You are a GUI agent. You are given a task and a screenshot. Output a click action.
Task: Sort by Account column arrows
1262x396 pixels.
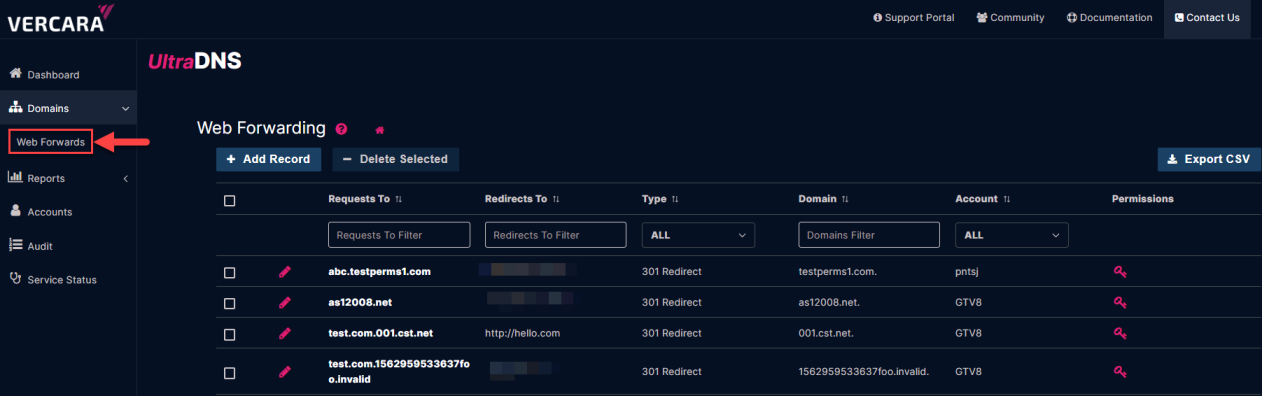click(x=1007, y=199)
